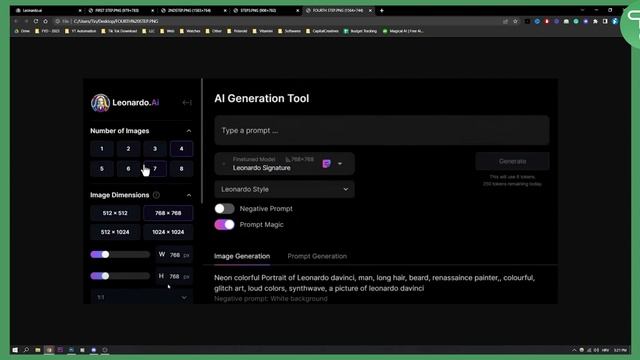Click the purple model icon near Leonardo Signature
The width and height of the screenshot is (640, 360).
click(x=326, y=164)
